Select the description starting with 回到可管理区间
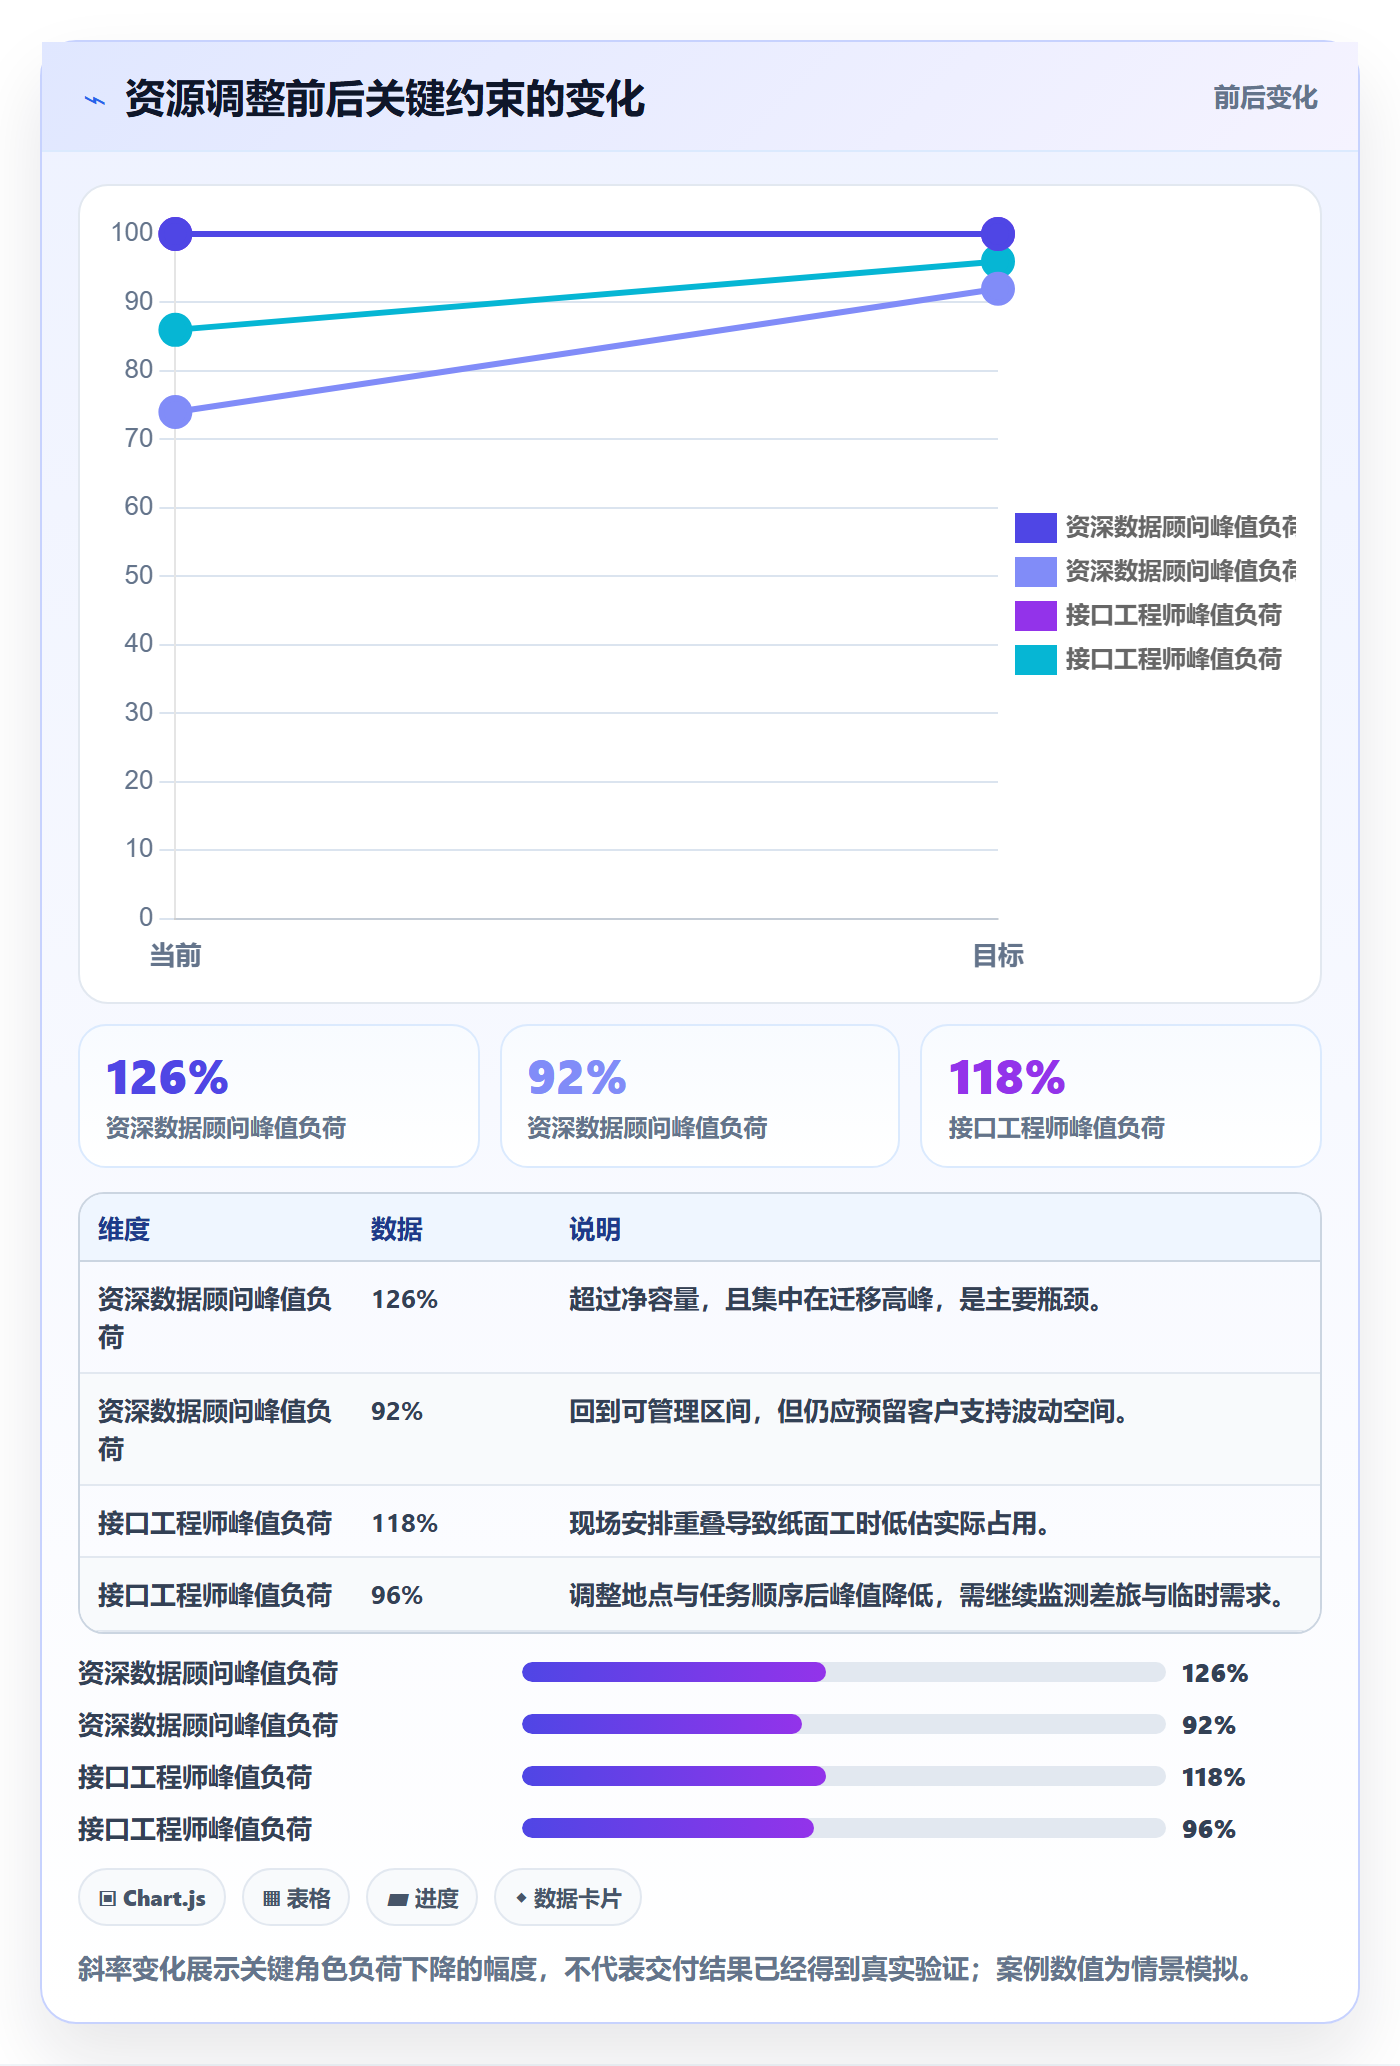Screen dimensions: 1400x2066 [x=849, y=1411]
